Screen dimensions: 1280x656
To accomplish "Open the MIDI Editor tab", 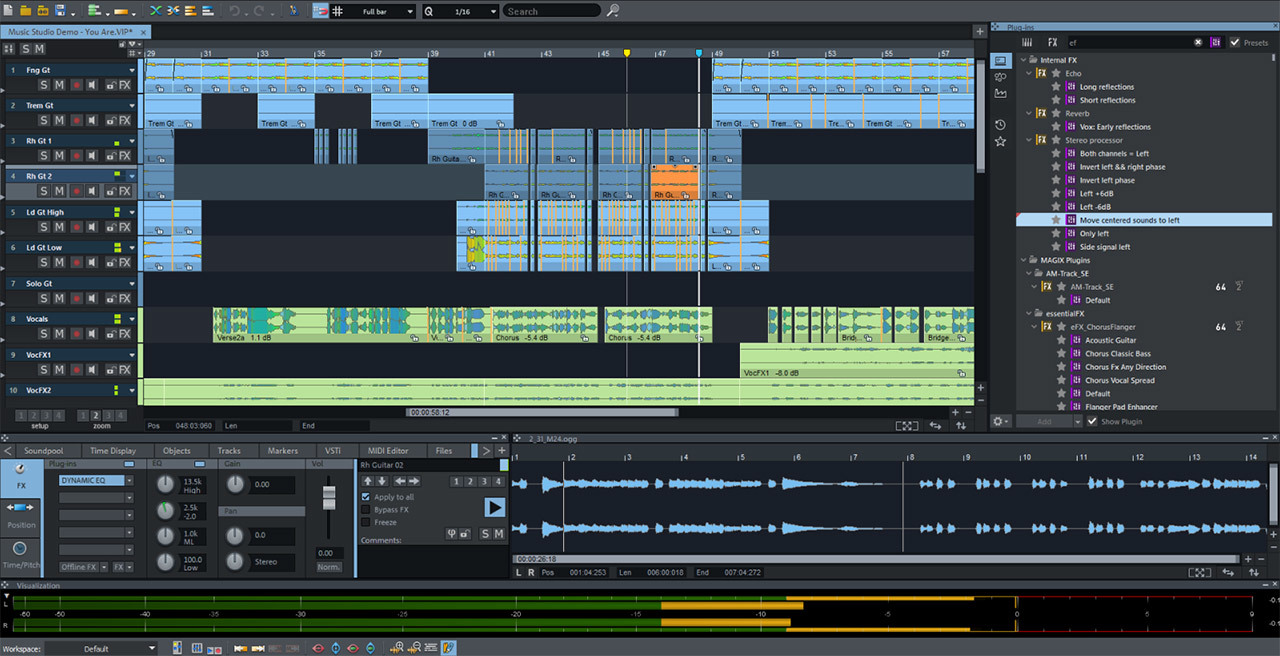I will click(x=388, y=451).
